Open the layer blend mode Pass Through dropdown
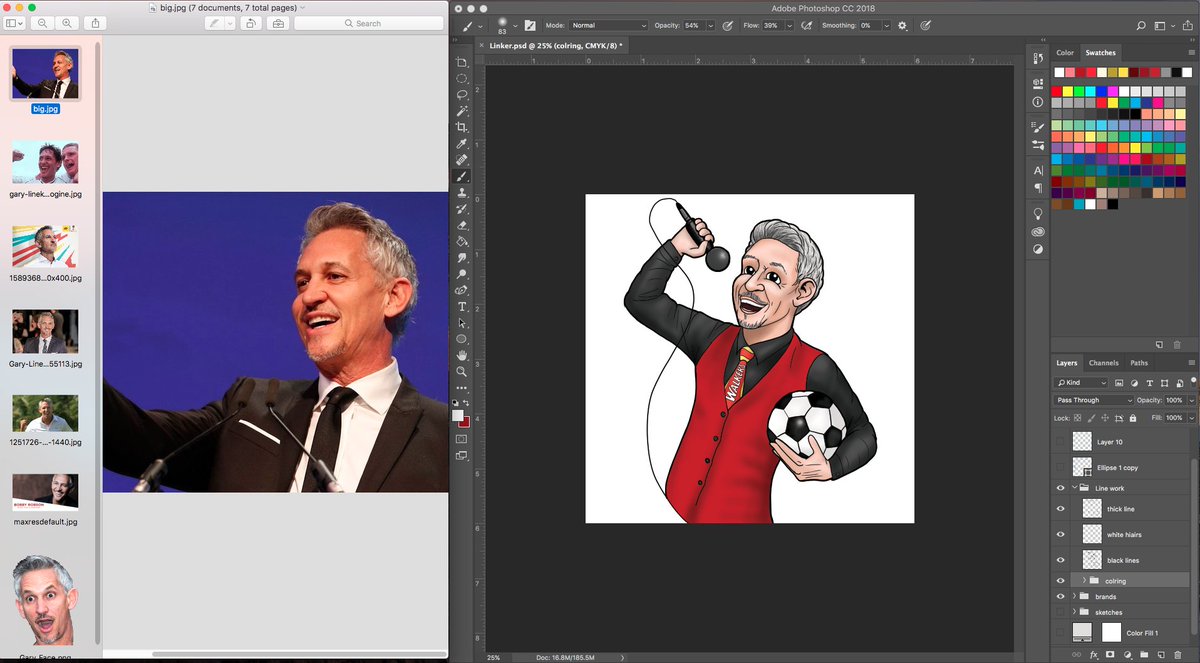Screen dimensions: 1200x663 pos(1095,400)
